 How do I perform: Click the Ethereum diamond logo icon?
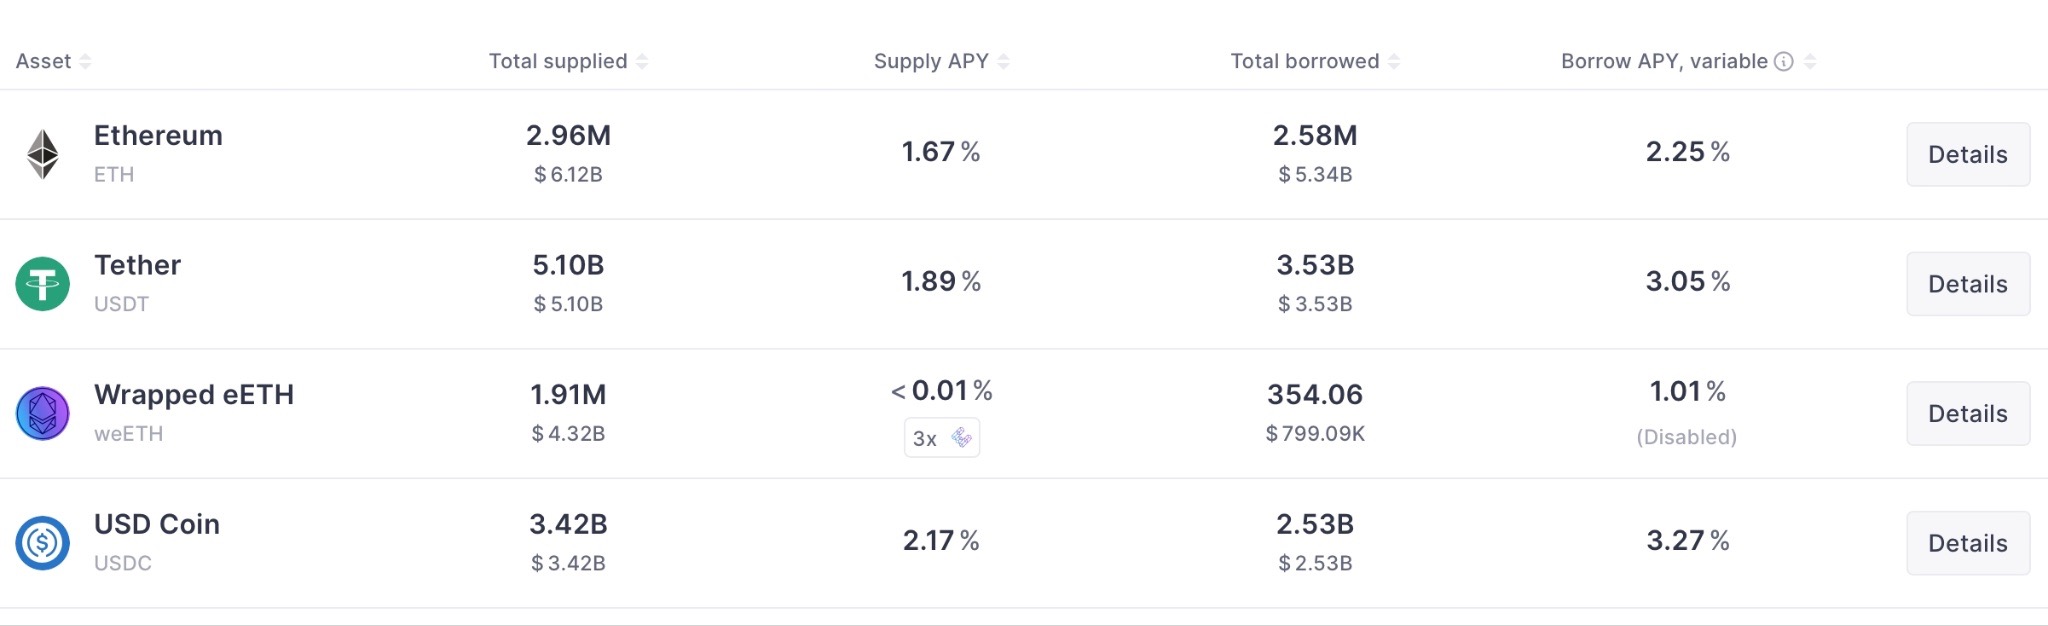coord(42,154)
